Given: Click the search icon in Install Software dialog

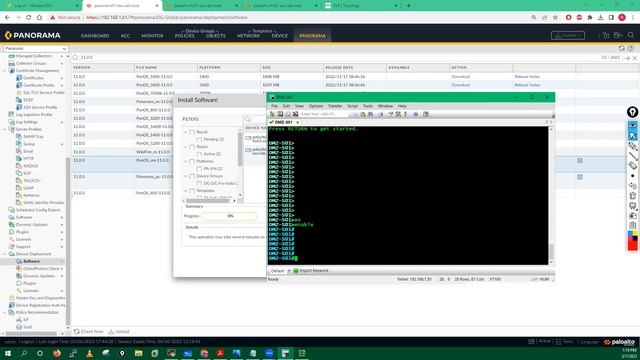Looking at the screenshot, I should [x=248, y=119].
